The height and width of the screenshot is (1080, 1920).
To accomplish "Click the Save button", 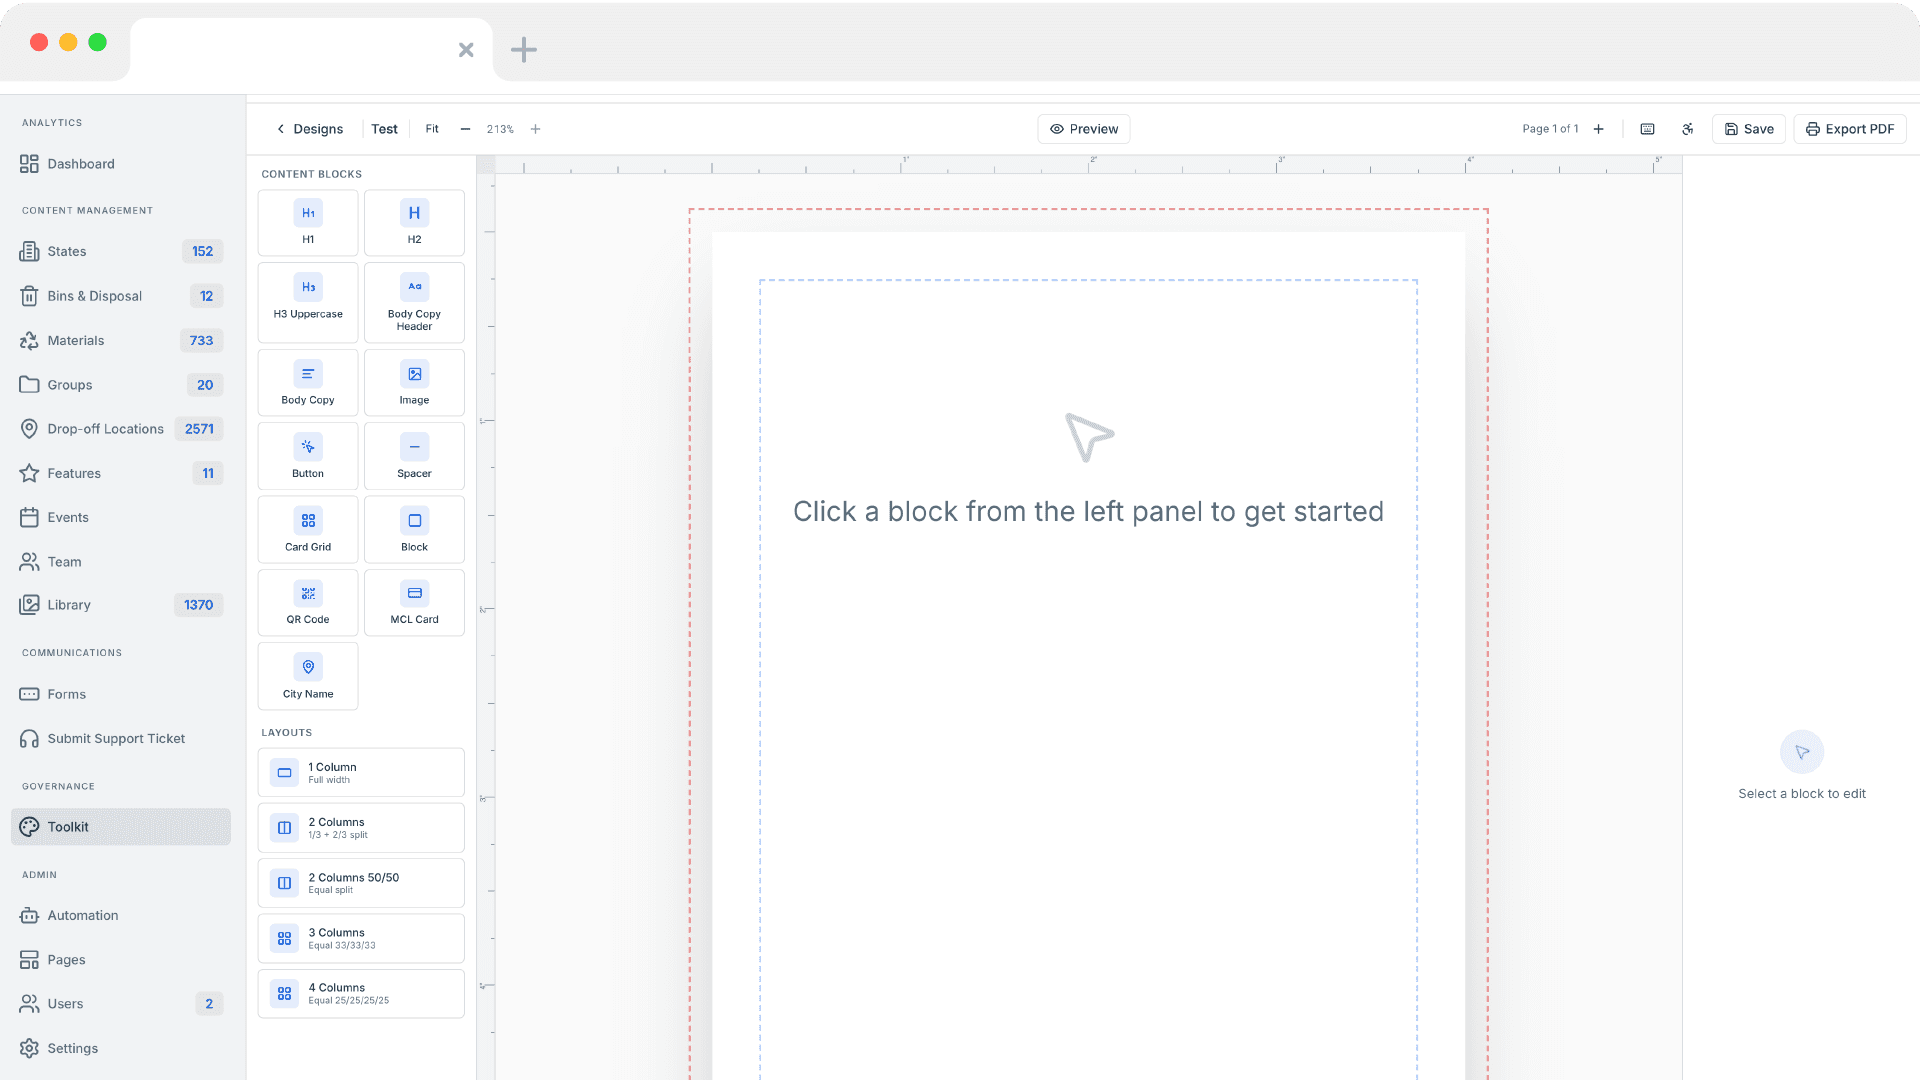I will pos(1748,129).
